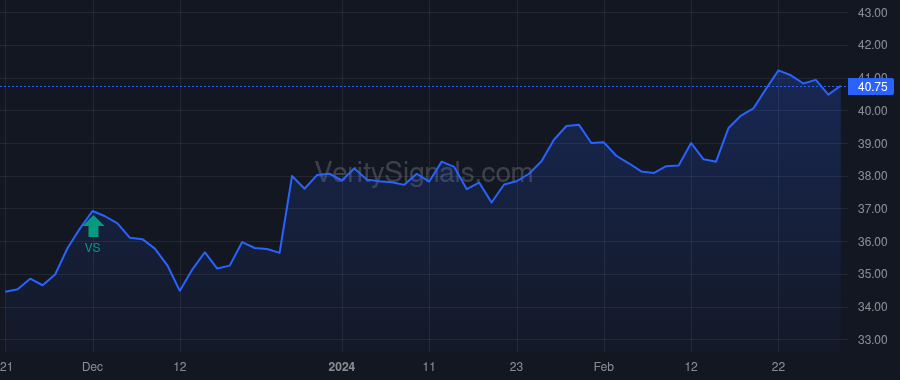
Task: Click the green VS signal arrow marker
Action: [x=93, y=226]
